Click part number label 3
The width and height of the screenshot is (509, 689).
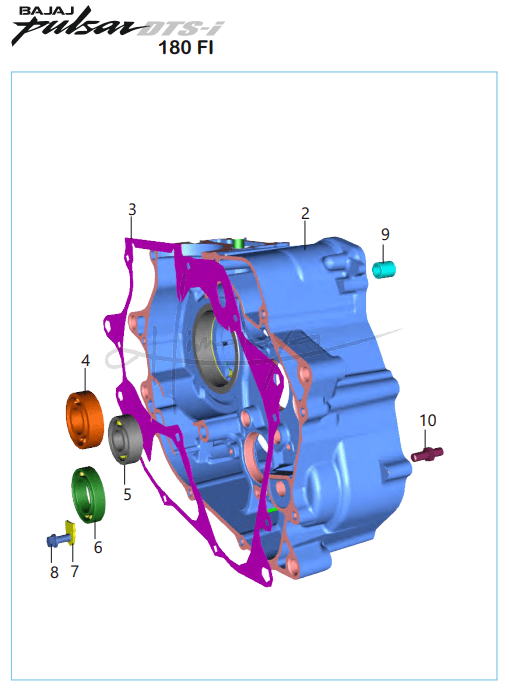click(132, 209)
